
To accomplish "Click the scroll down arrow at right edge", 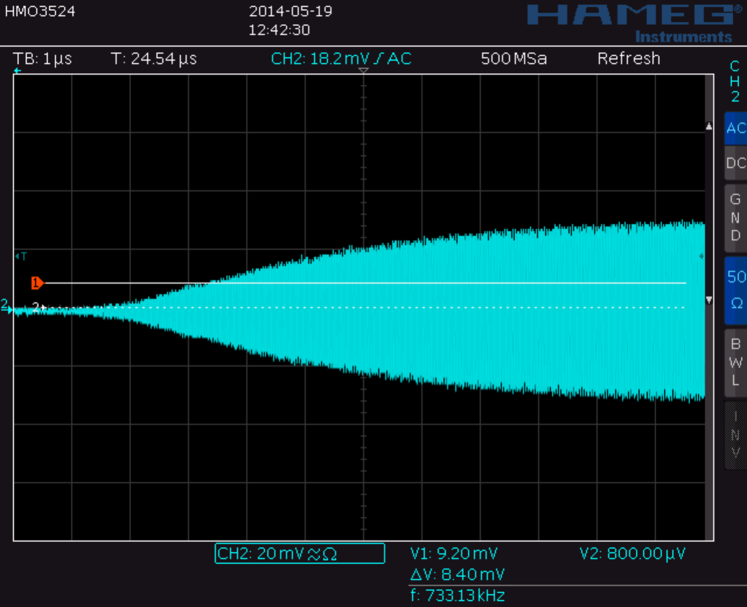I will 710,300.
